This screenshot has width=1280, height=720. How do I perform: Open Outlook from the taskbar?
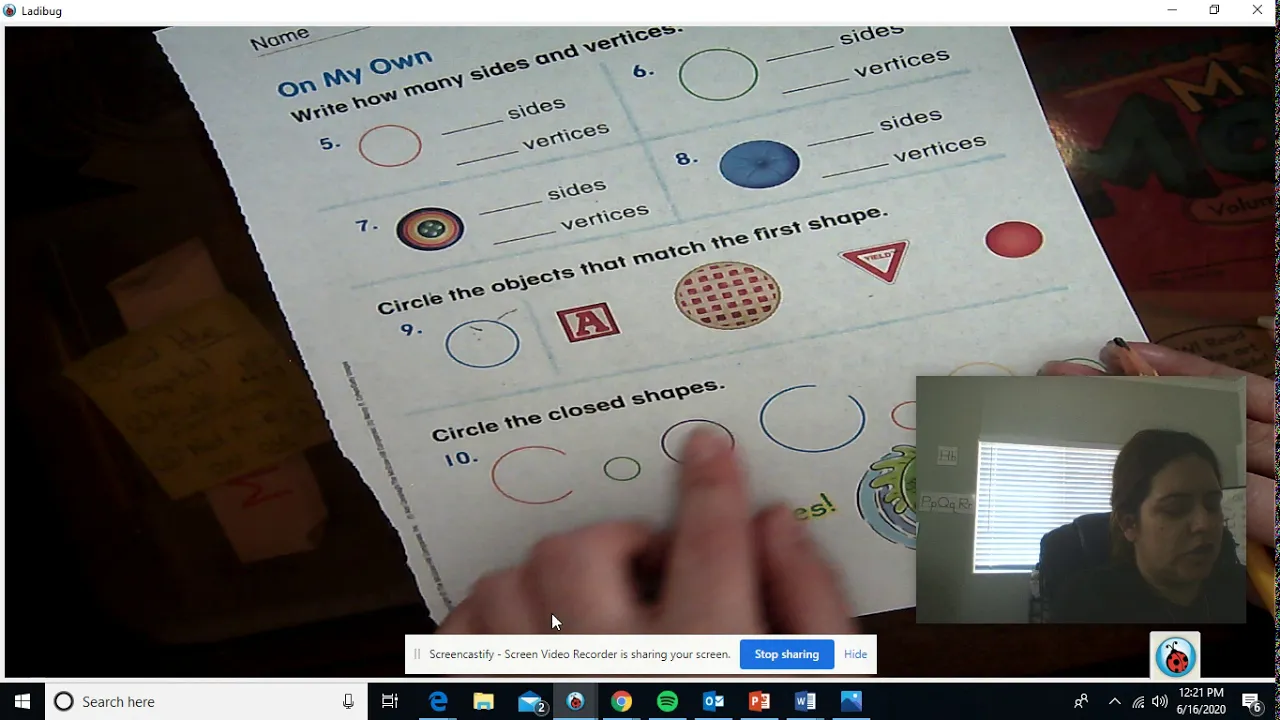pos(713,701)
